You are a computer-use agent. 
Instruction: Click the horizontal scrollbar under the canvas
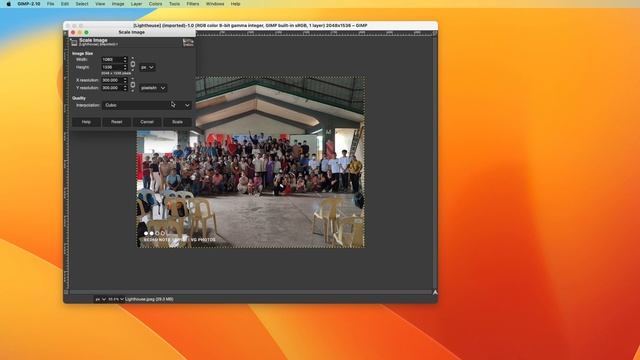pos(251,292)
